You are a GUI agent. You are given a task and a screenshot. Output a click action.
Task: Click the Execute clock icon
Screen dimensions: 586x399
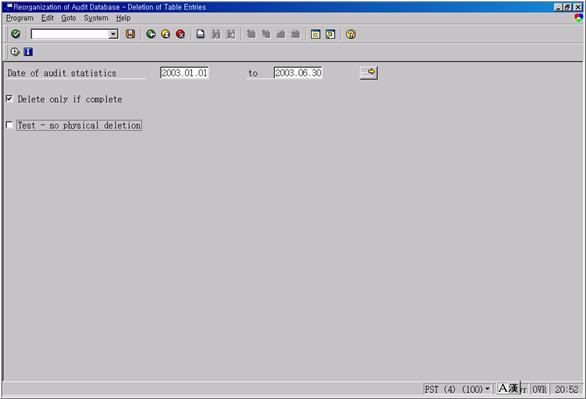15,52
